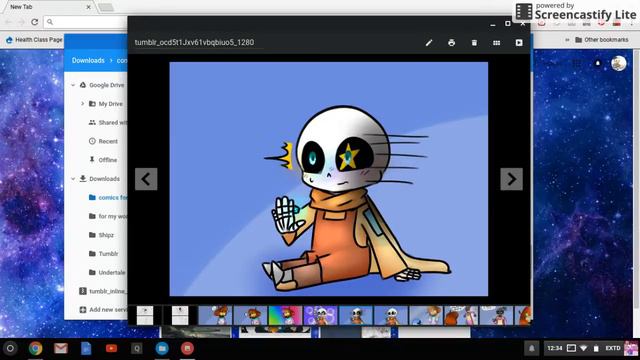Delete the image with the trash icon
Image resolution: width=640 pixels, height=360 pixels.
pyautogui.click(x=474, y=42)
